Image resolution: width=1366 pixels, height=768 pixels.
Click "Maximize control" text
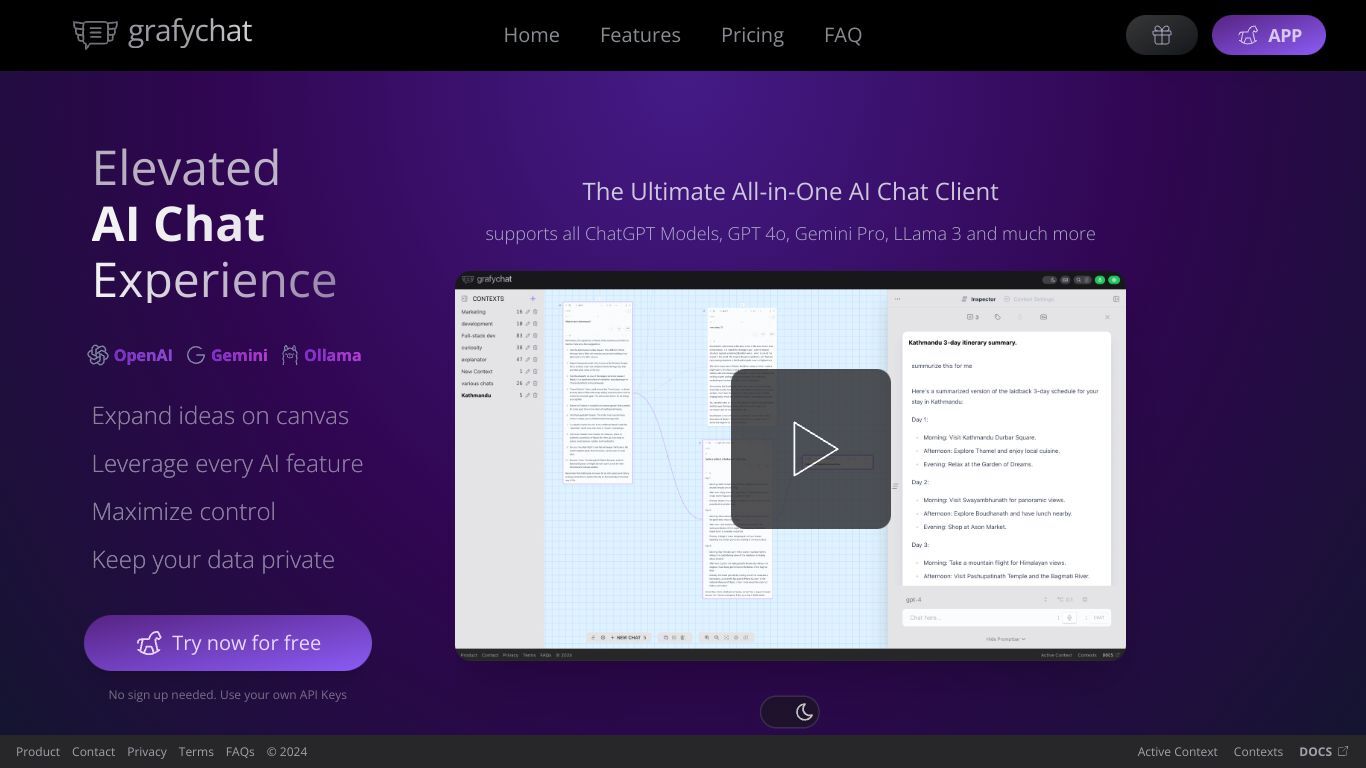[183, 511]
